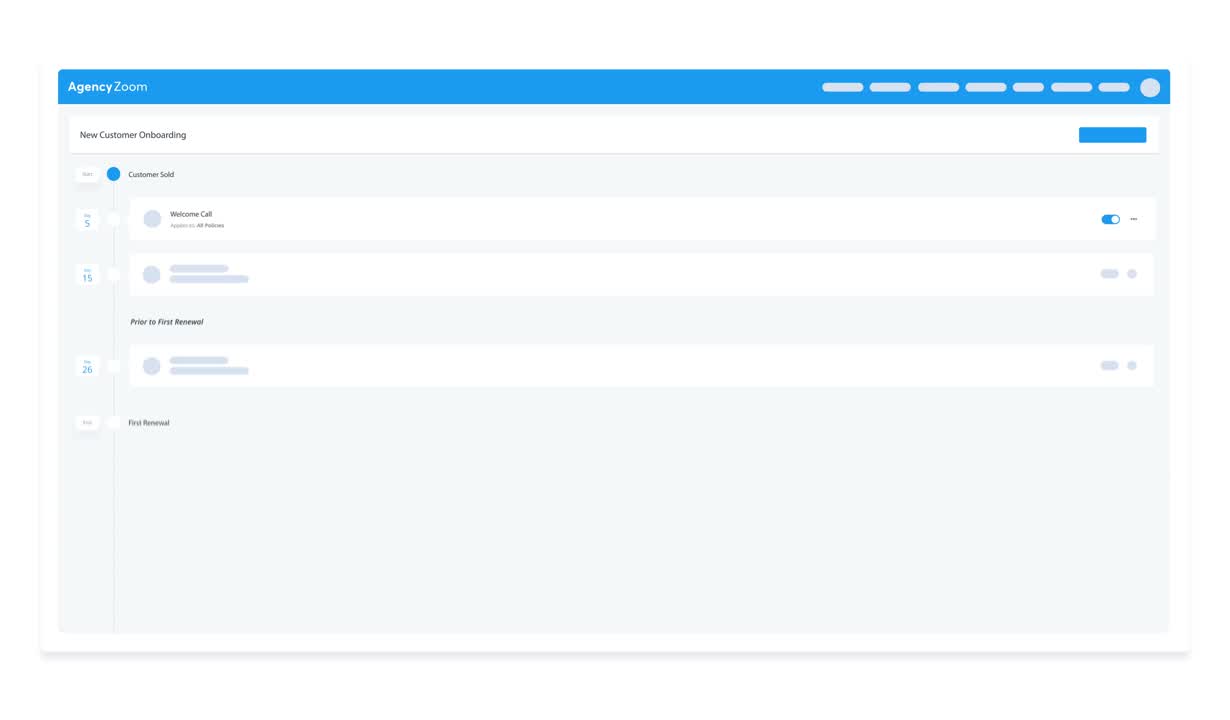
Task: Select the last navigation item before the avatar
Action: click(1113, 87)
